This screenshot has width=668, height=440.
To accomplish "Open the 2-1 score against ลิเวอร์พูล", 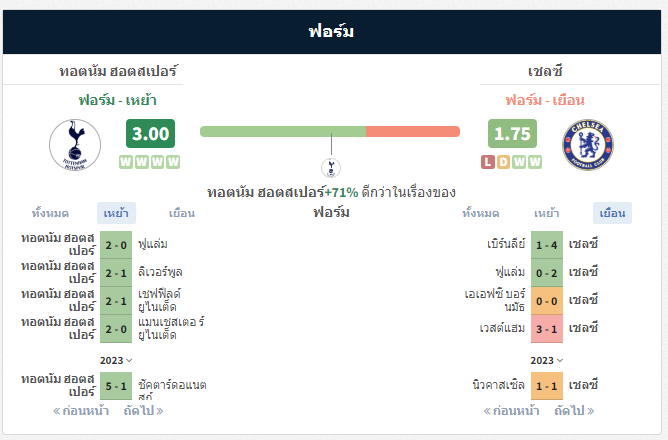I will 116,273.
